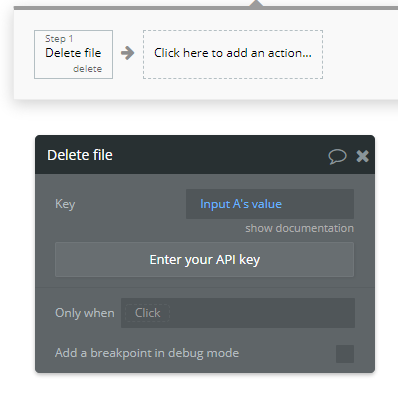Click the Add a breakpoint in debug mode label
398x393 pixels.
tap(147, 353)
